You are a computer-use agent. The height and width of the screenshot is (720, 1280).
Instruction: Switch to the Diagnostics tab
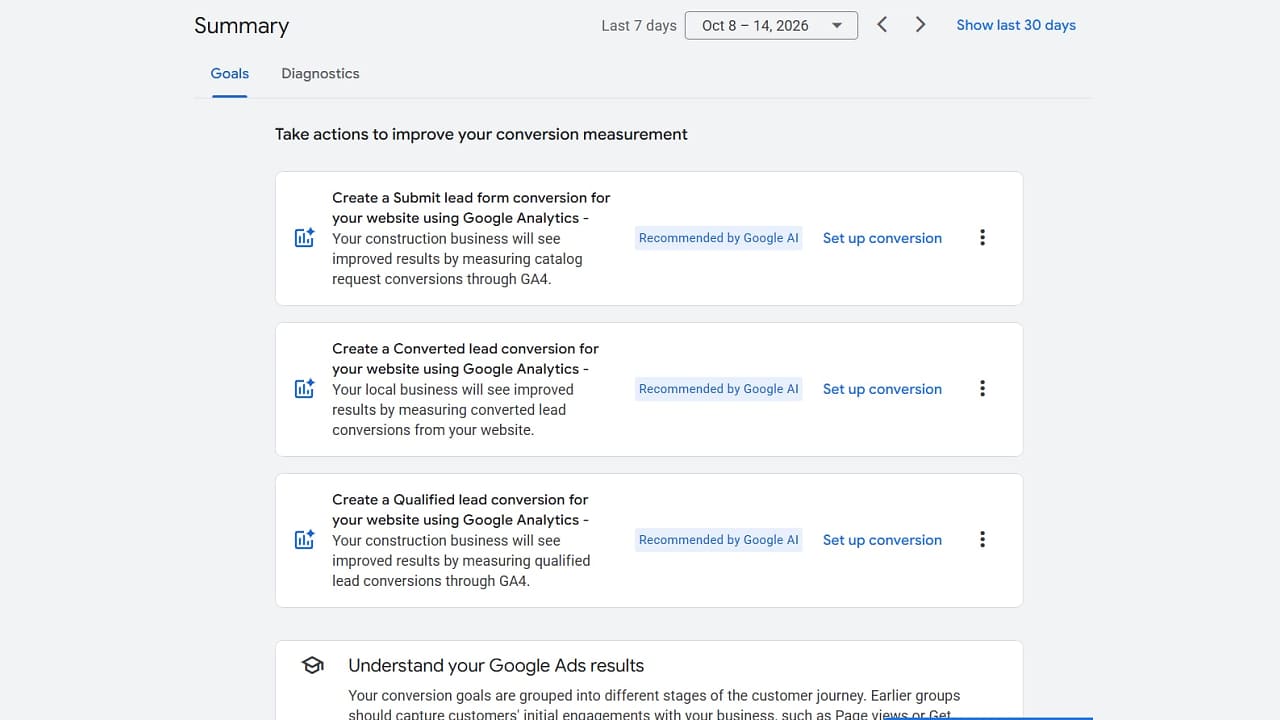click(x=320, y=74)
